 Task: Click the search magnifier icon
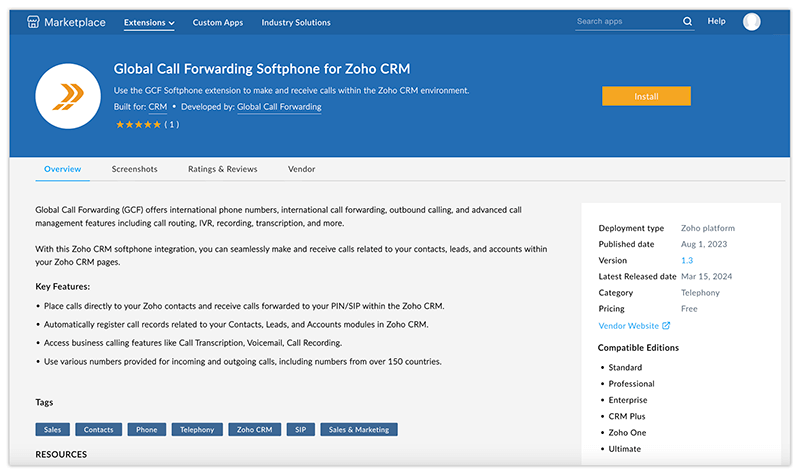(687, 21)
